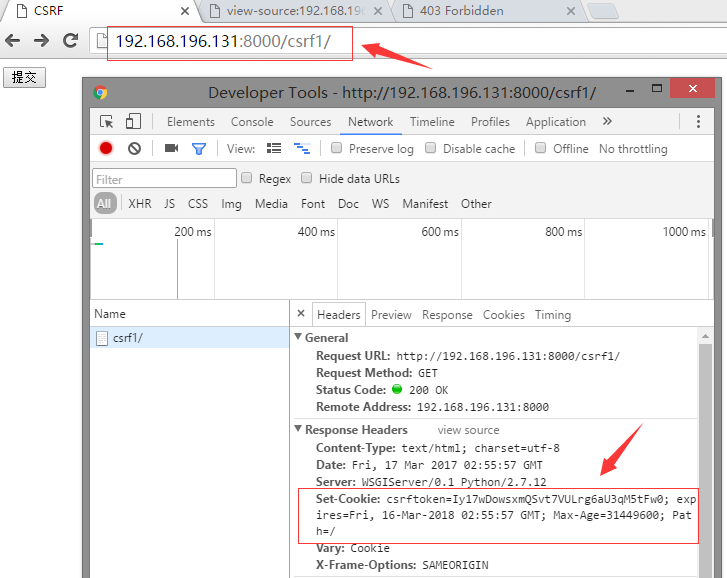Clear the network log
This screenshot has height=578, width=727.
[134, 148]
